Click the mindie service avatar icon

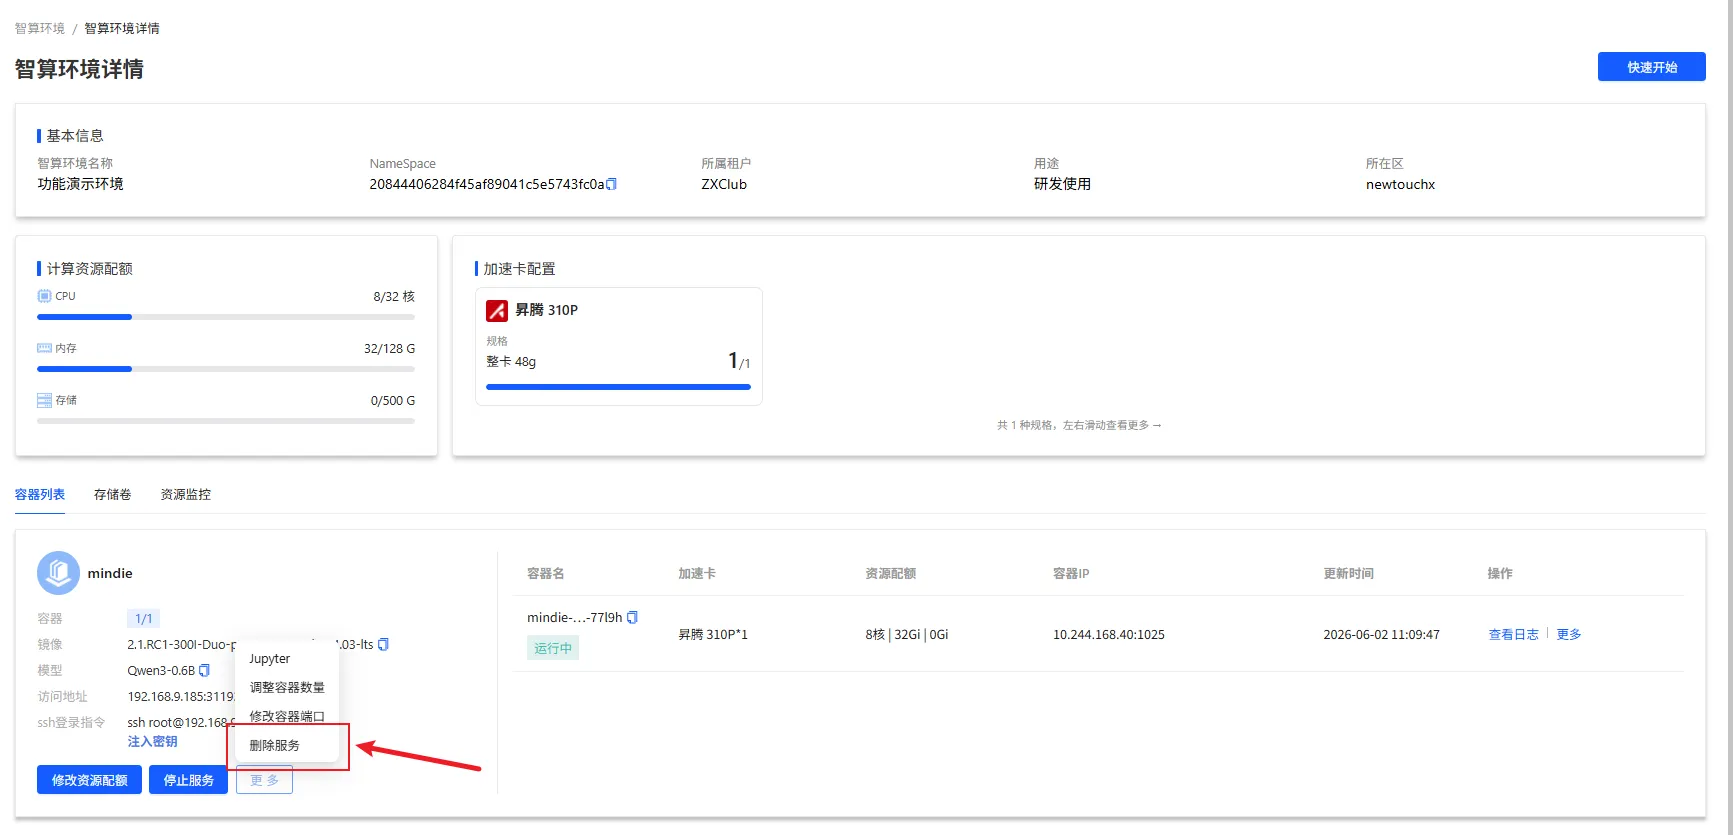(58, 573)
